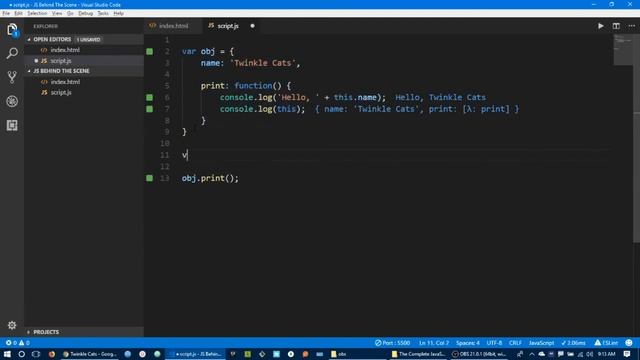Open the editor More Actions menu
This screenshot has height=360, width=640.
[631, 26]
